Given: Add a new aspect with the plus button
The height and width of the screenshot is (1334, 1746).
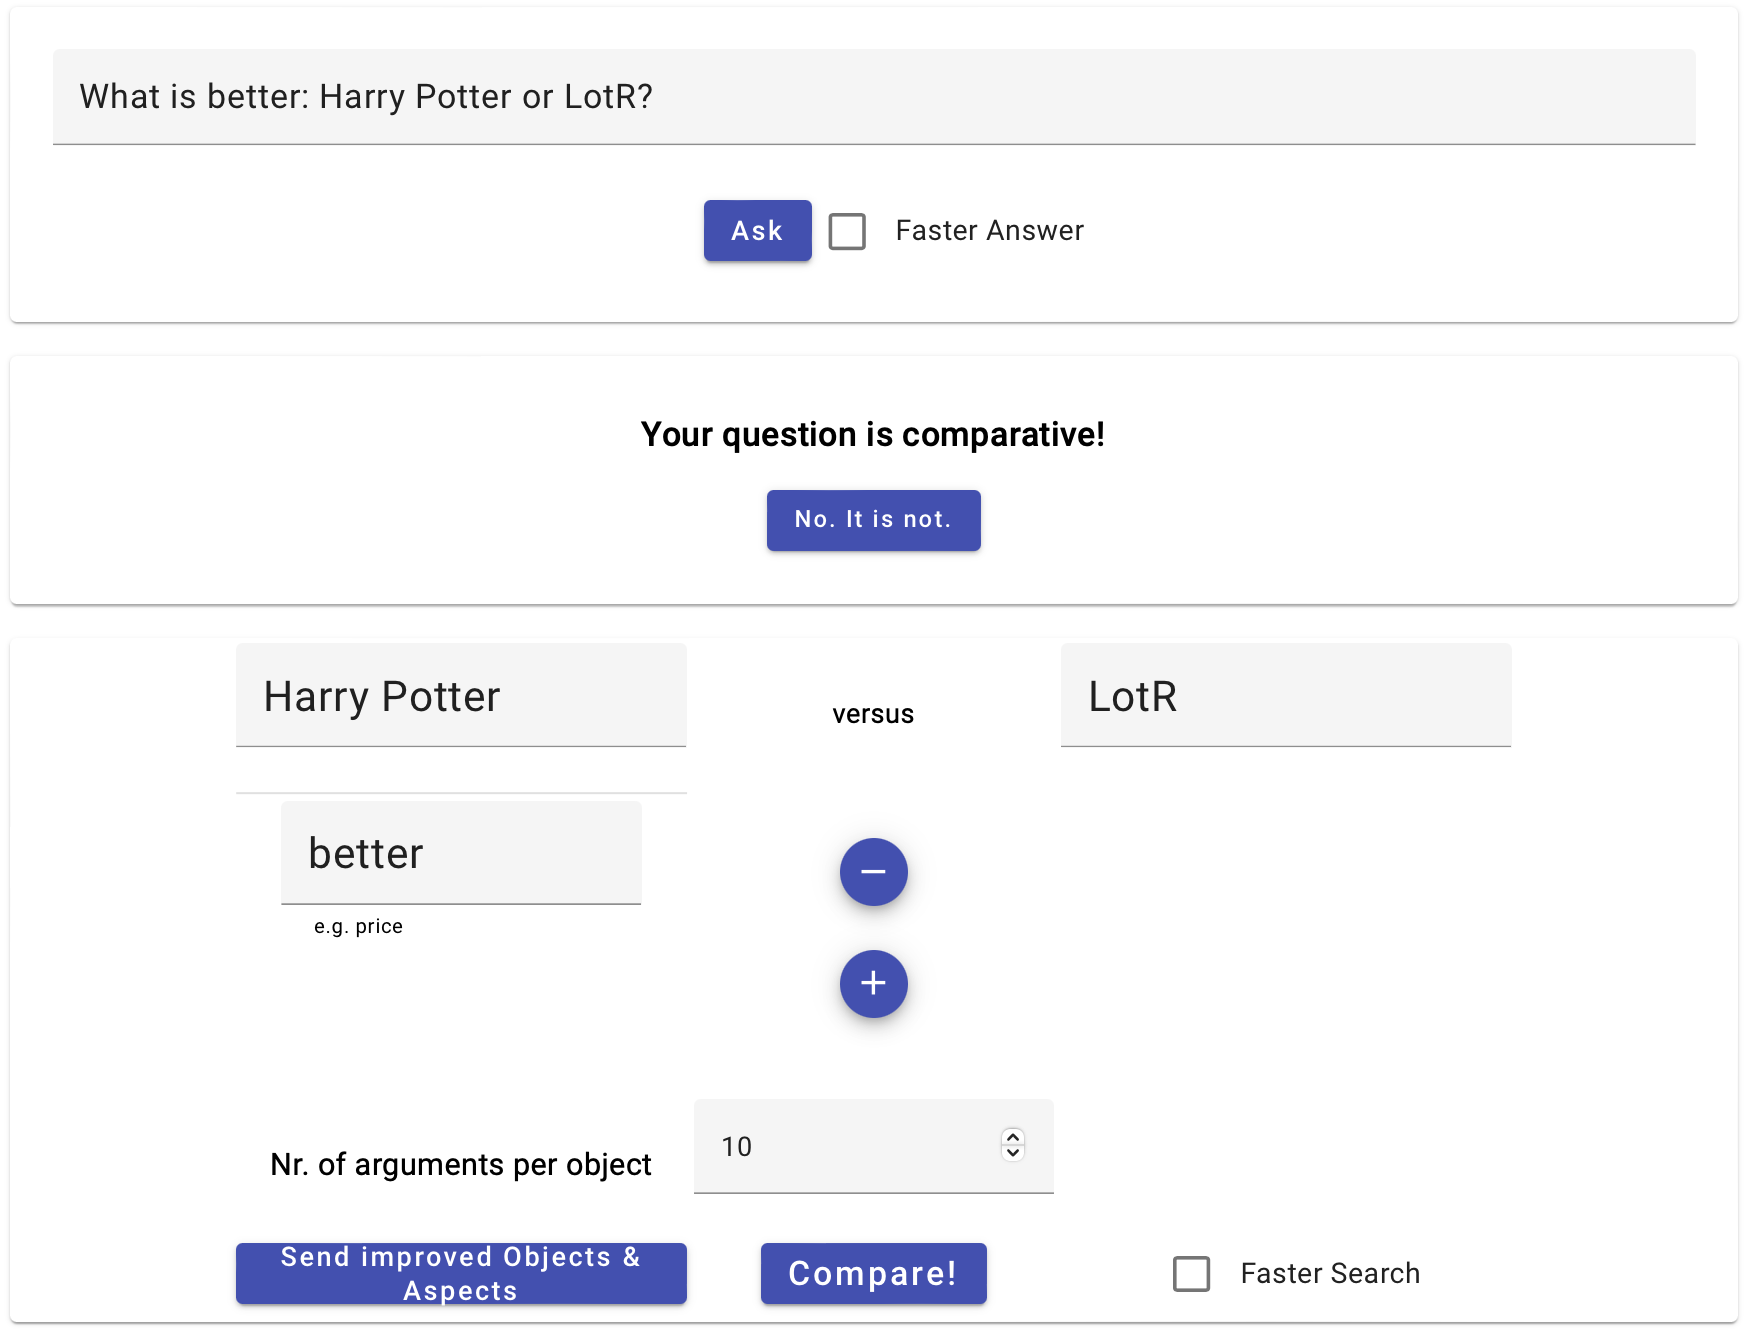Looking at the screenshot, I should (873, 984).
